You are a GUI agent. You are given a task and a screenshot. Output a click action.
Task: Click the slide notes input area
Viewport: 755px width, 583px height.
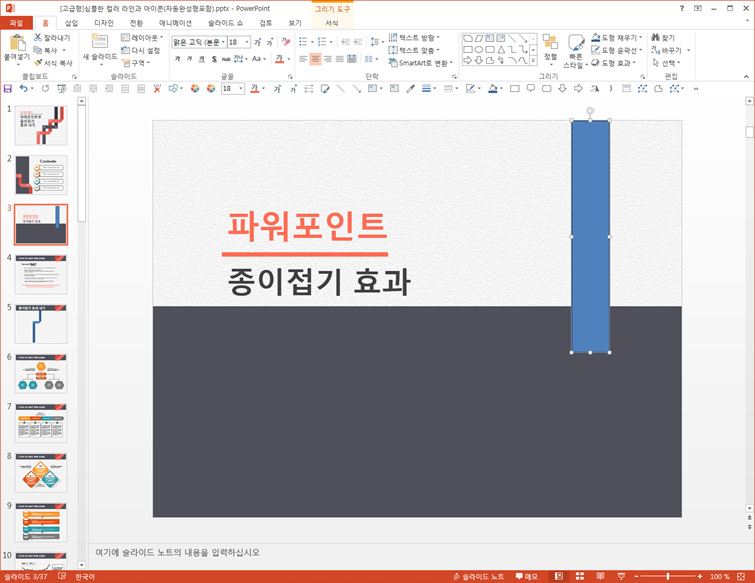(418, 553)
